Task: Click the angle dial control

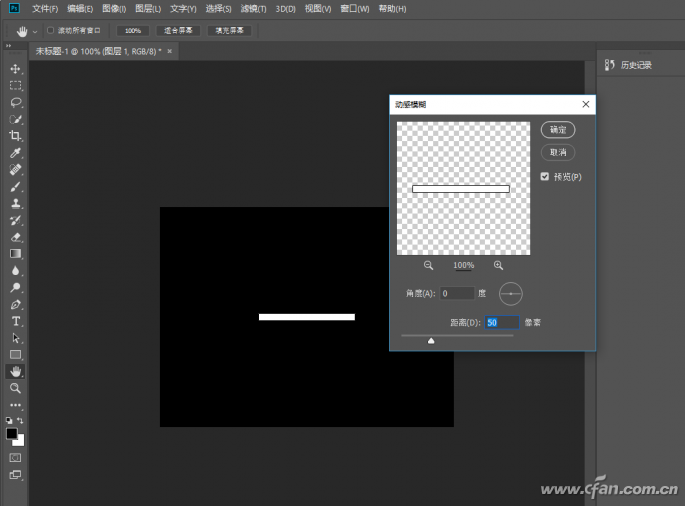Action: pyautogui.click(x=511, y=294)
